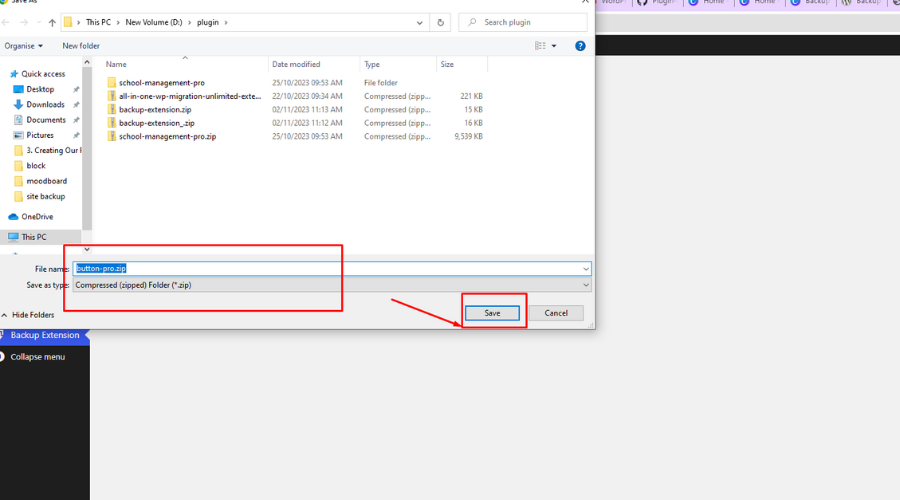
Task: Open the 3. Creating Our folder shortcut
Action: pyautogui.click(x=52, y=150)
